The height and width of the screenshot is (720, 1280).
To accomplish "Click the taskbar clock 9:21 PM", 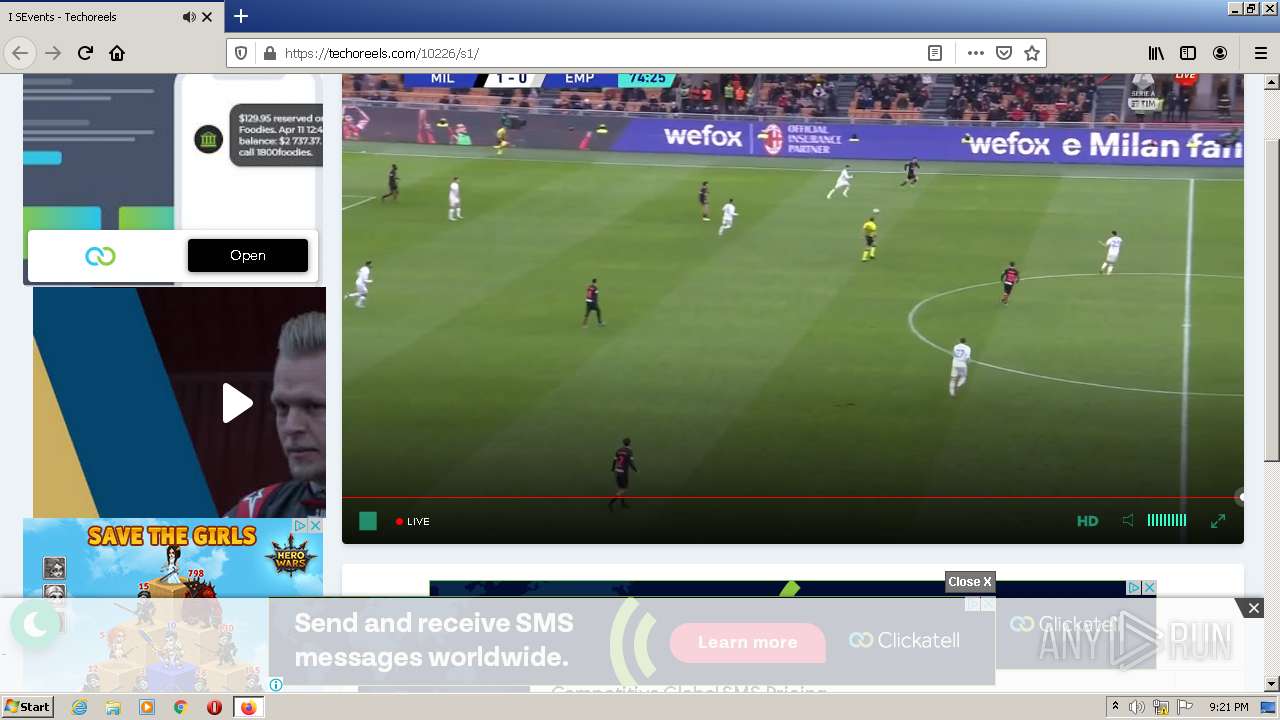I will (x=1228, y=707).
